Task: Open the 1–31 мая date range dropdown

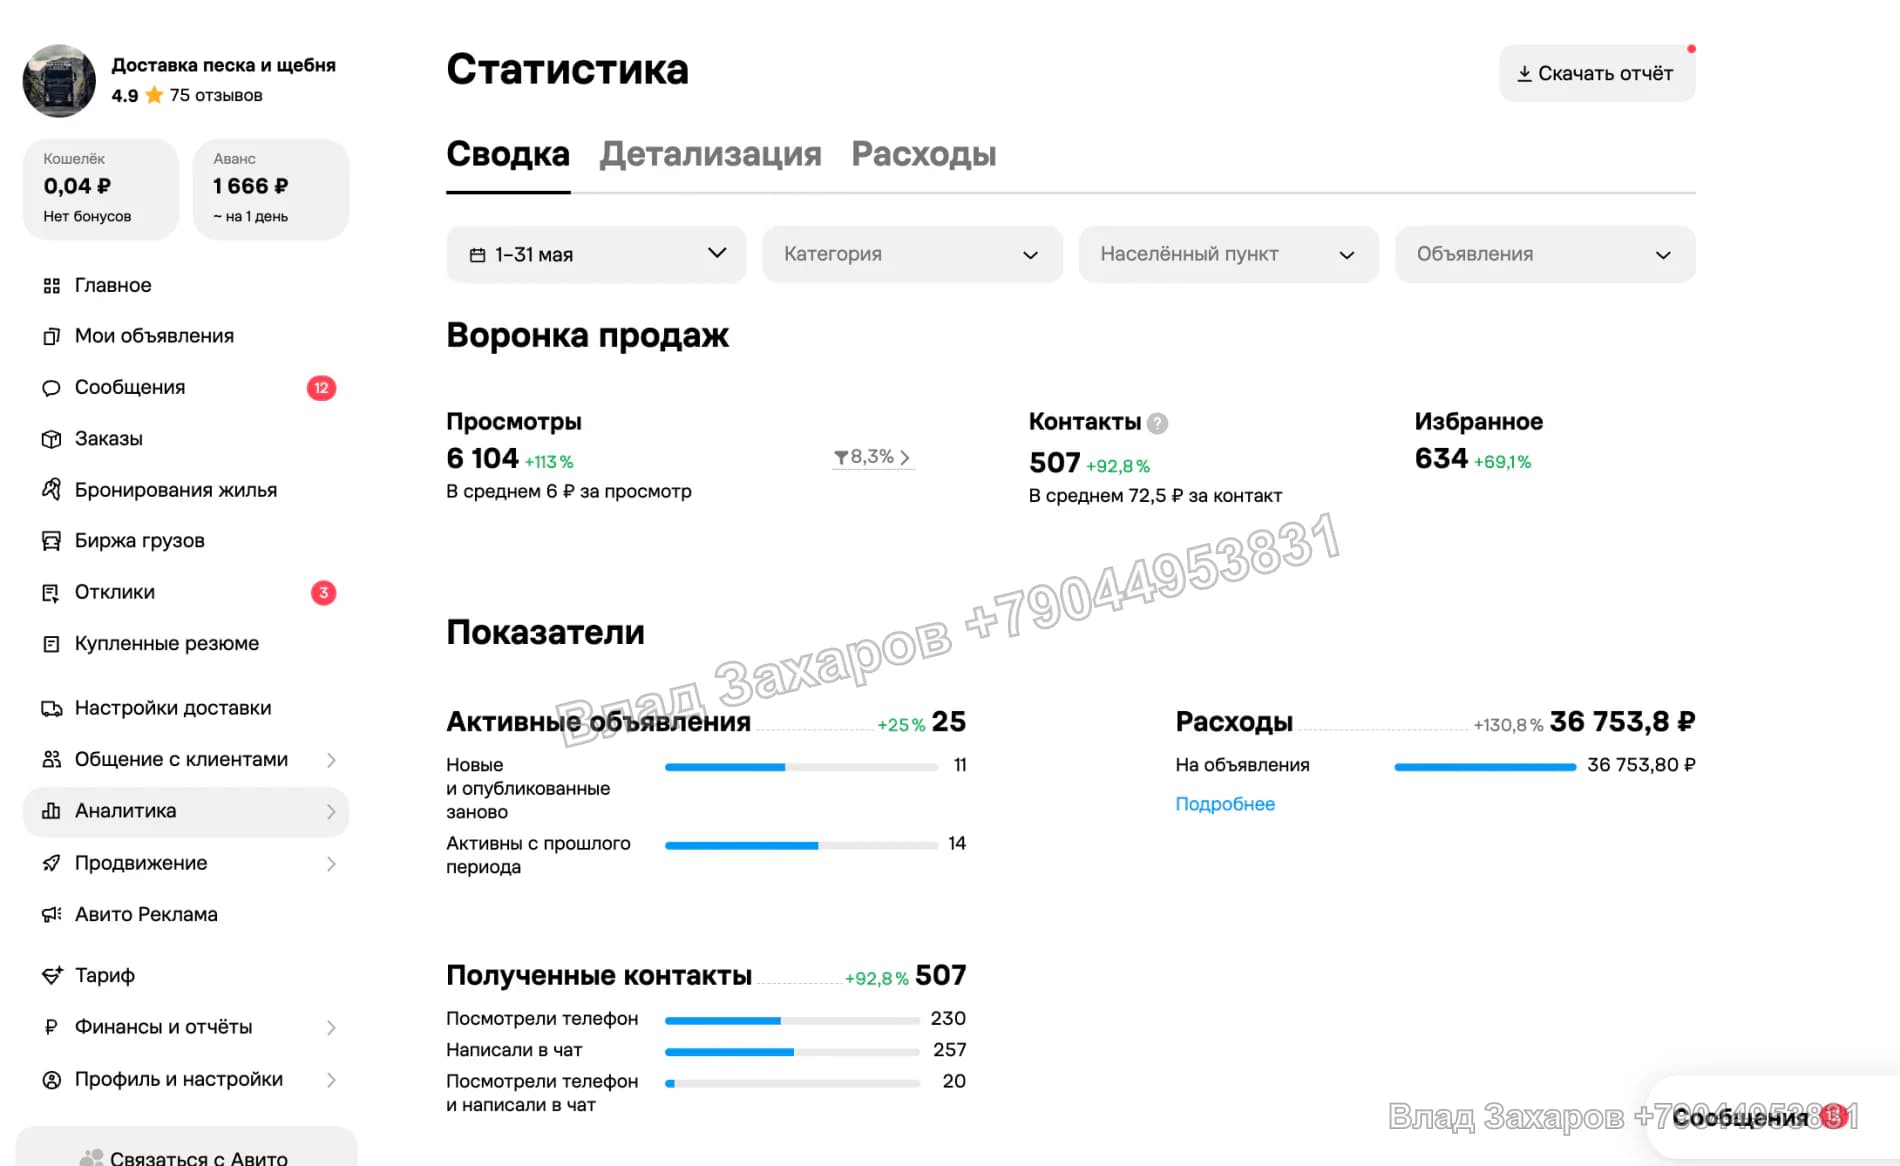Action: click(x=596, y=254)
